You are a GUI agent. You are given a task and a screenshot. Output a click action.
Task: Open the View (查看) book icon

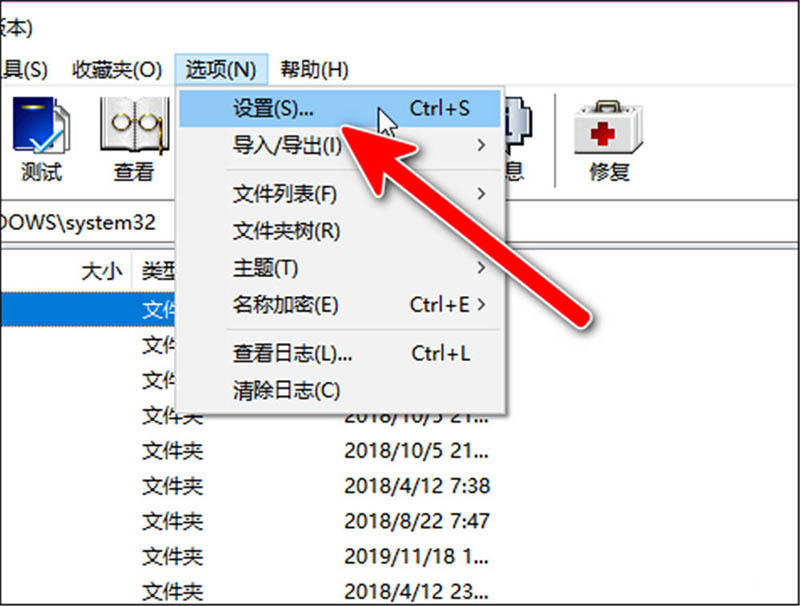point(134,139)
